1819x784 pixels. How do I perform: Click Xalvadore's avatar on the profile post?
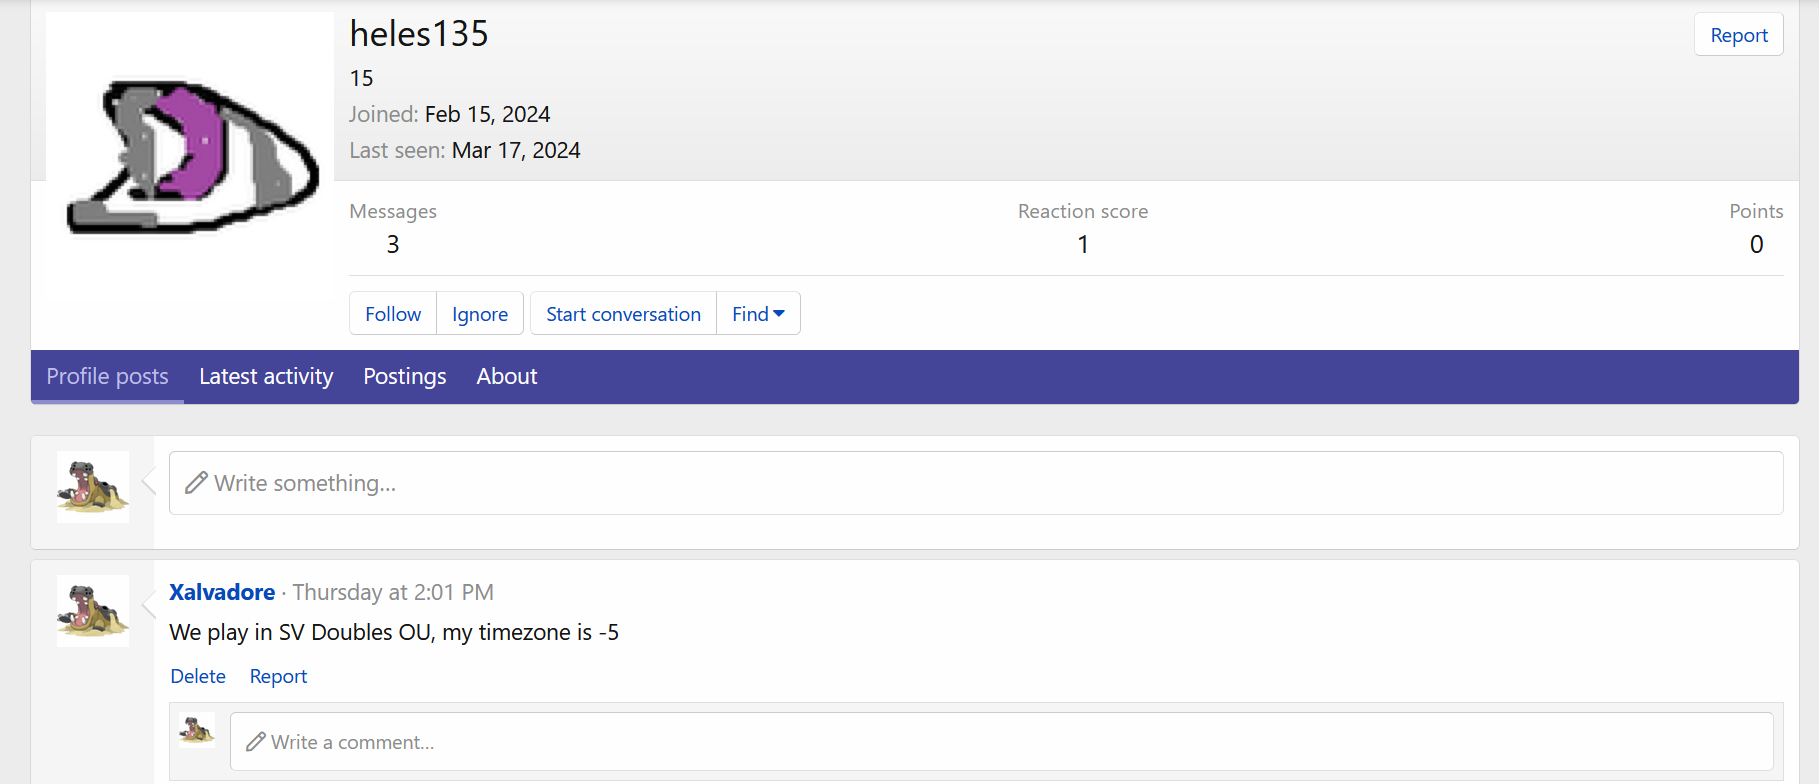click(93, 611)
